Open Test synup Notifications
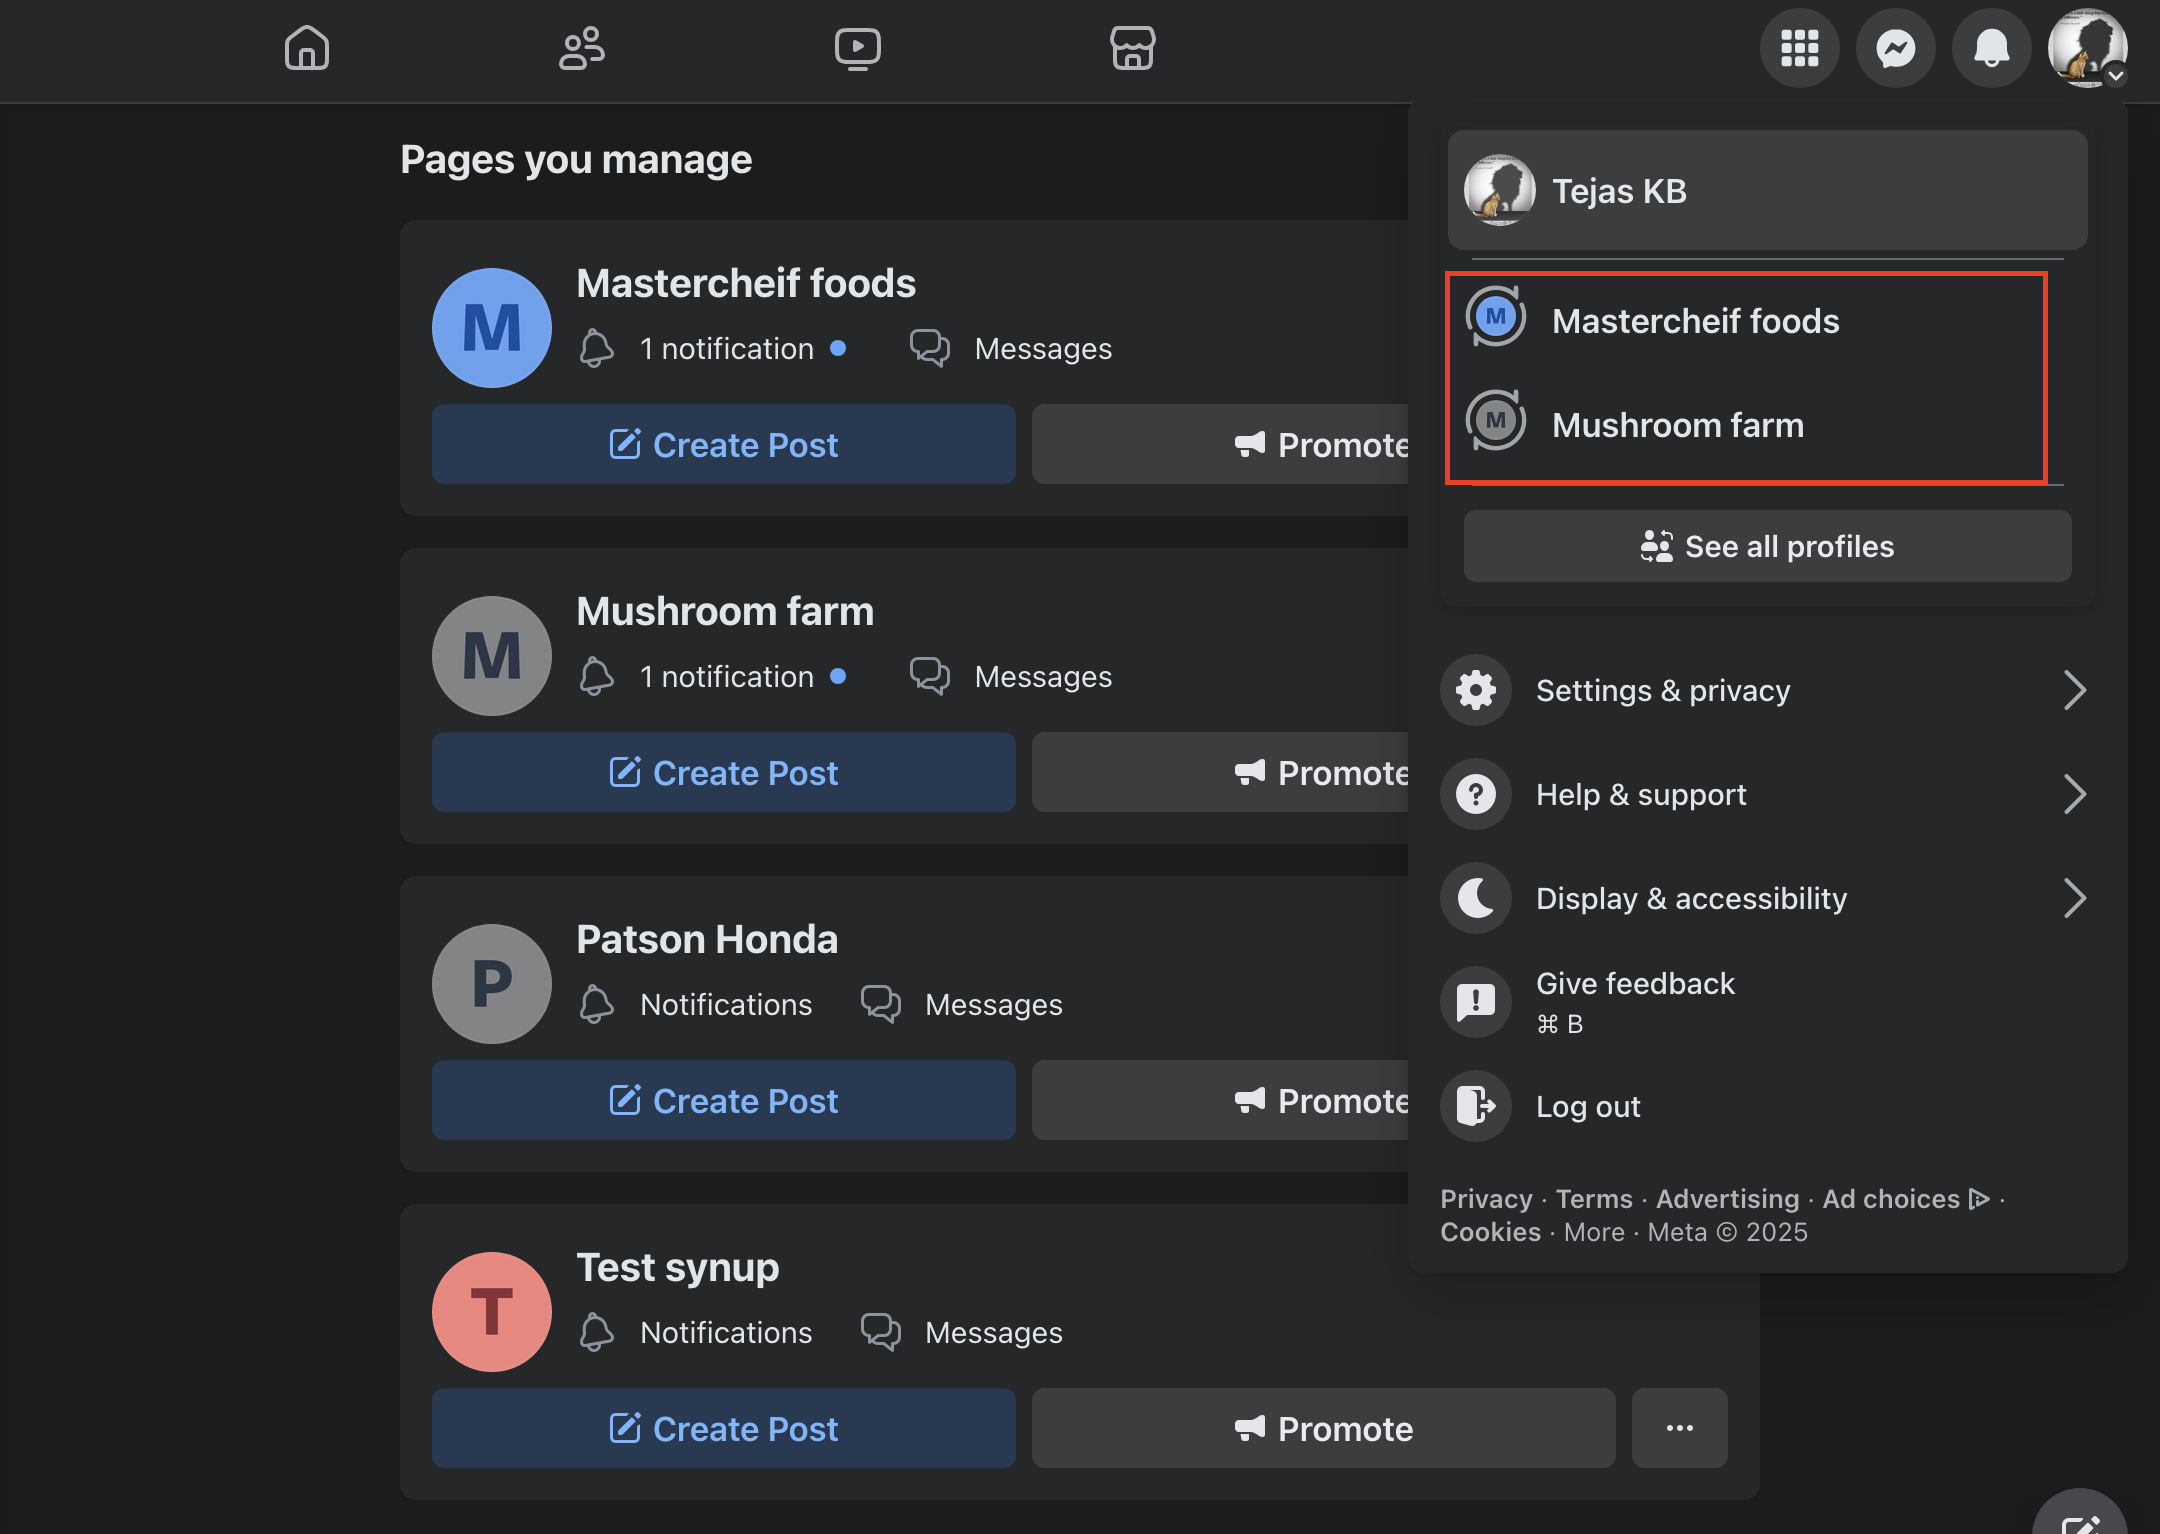This screenshot has height=1534, width=2160. pyautogui.click(x=696, y=1332)
